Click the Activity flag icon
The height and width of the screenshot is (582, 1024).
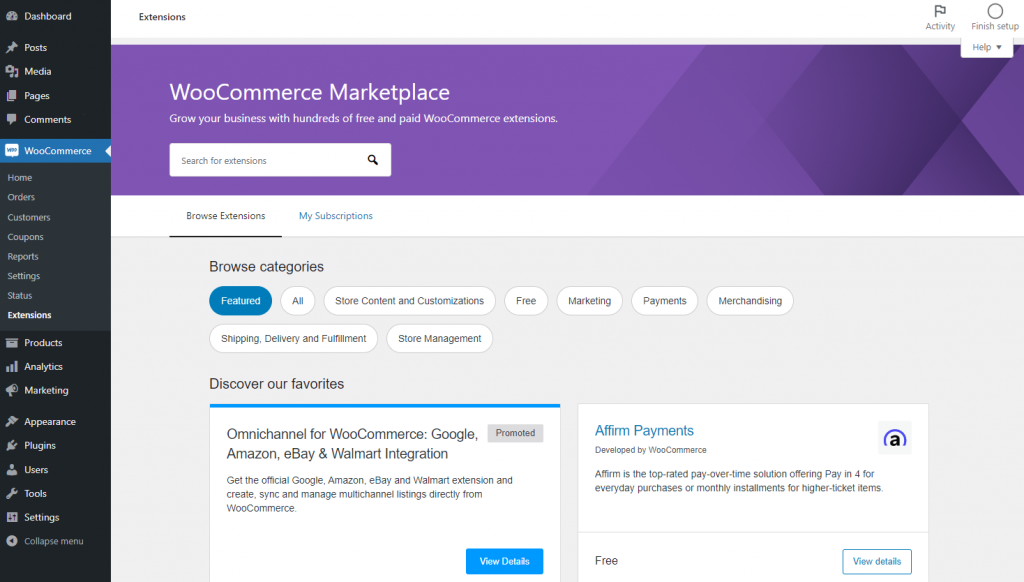tap(940, 12)
